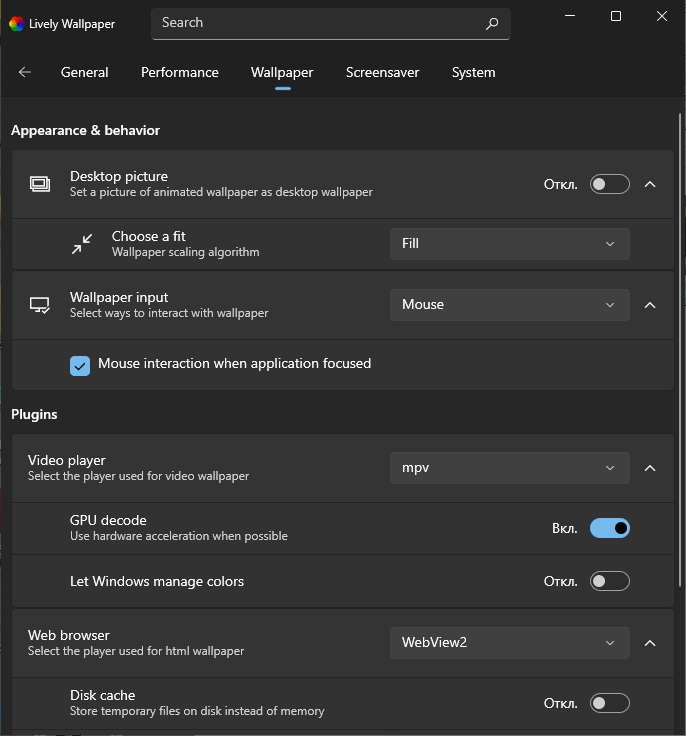Open the WebView2 browser dropdown

pyautogui.click(x=509, y=642)
